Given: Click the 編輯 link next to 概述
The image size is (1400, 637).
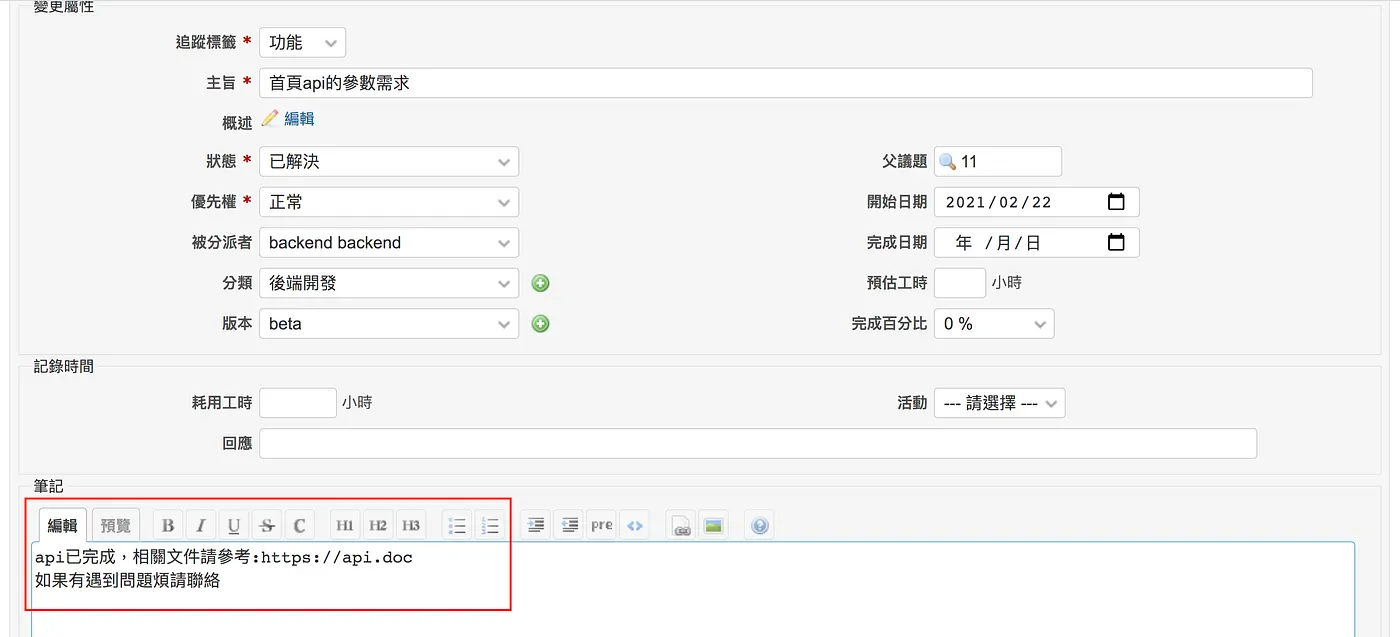Looking at the screenshot, I should (x=299, y=118).
